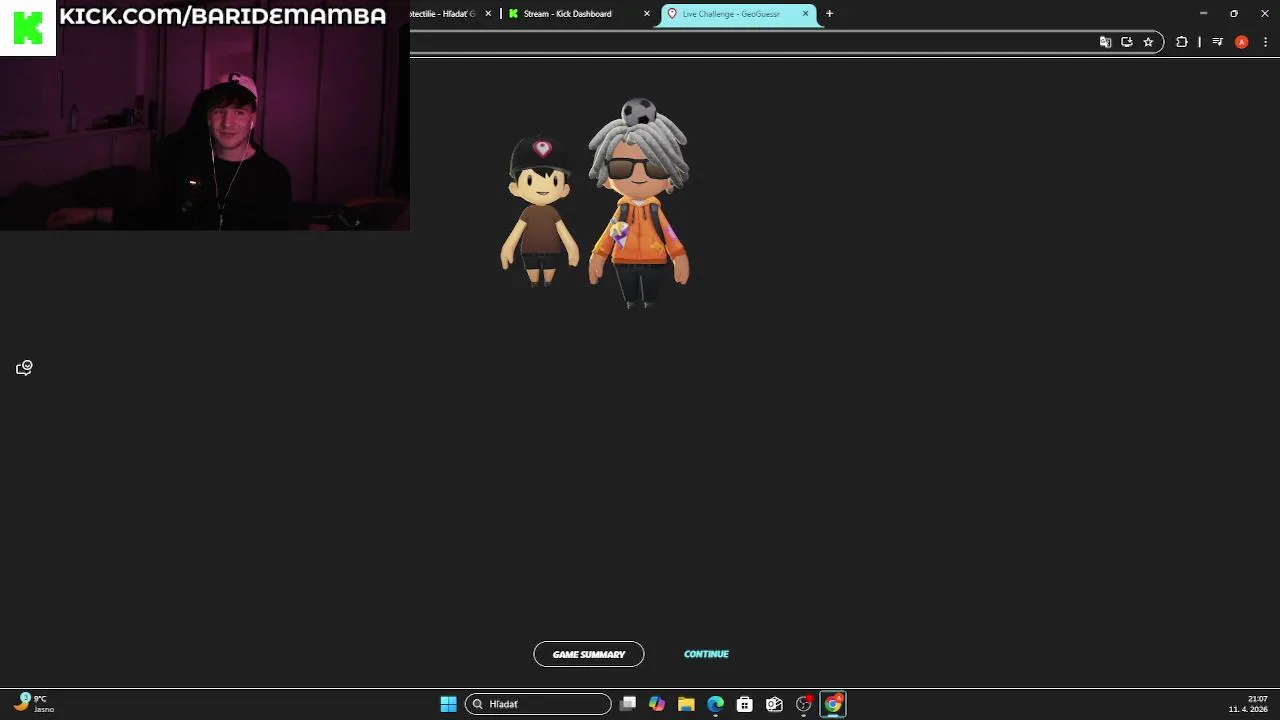This screenshot has width=1280, height=720.
Task: Click the camera screenshot icon on left edge
Action: click(25, 368)
